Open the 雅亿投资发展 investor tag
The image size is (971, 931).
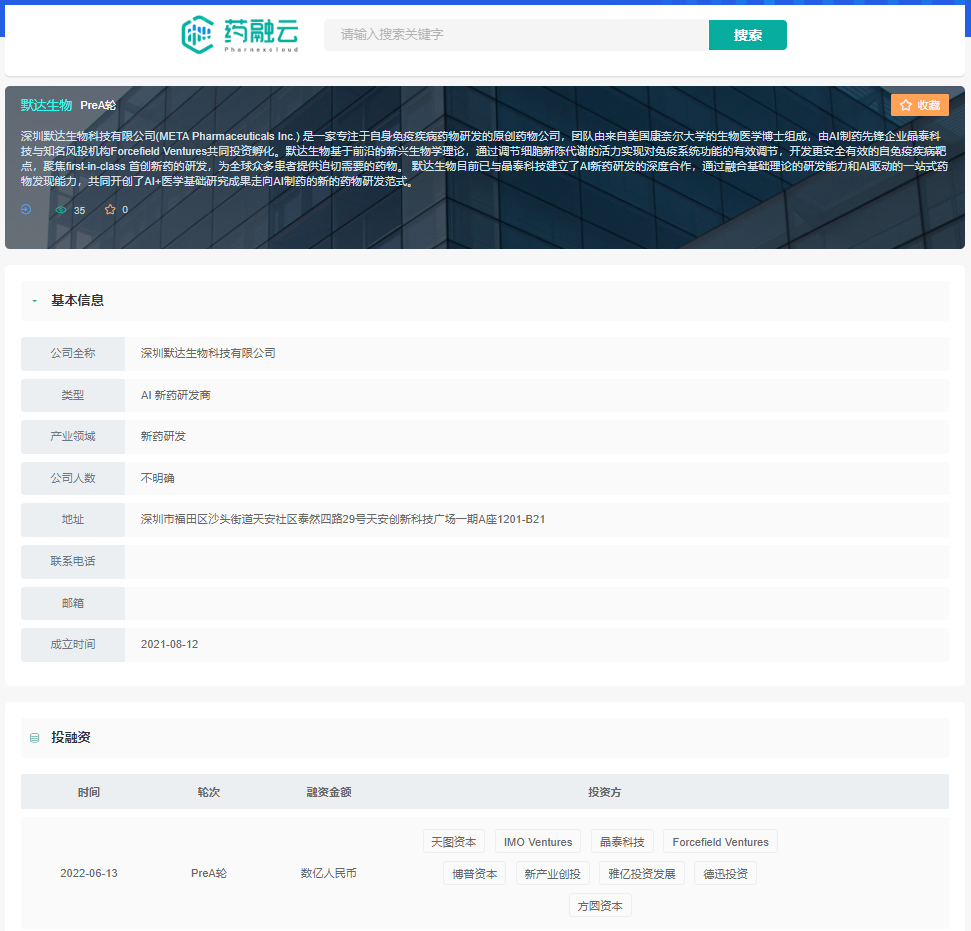[x=642, y=874]
